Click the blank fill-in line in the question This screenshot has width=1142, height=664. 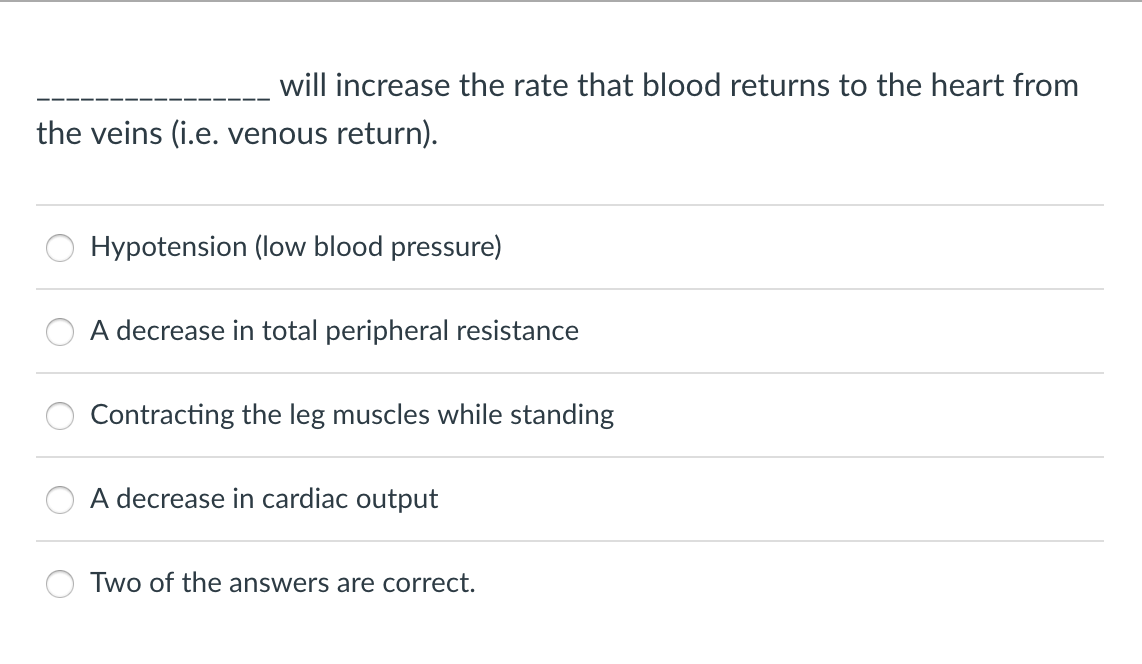[150, 95]
